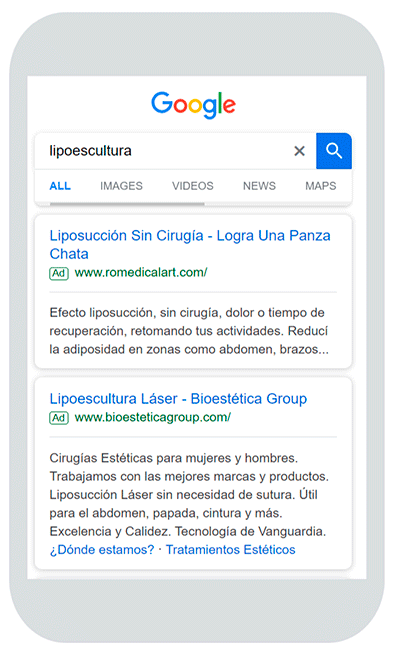Image resolution: width=400 pixels, height=660 pixels.
Task: Click the Google logo
Action: [x=193, y=105]
